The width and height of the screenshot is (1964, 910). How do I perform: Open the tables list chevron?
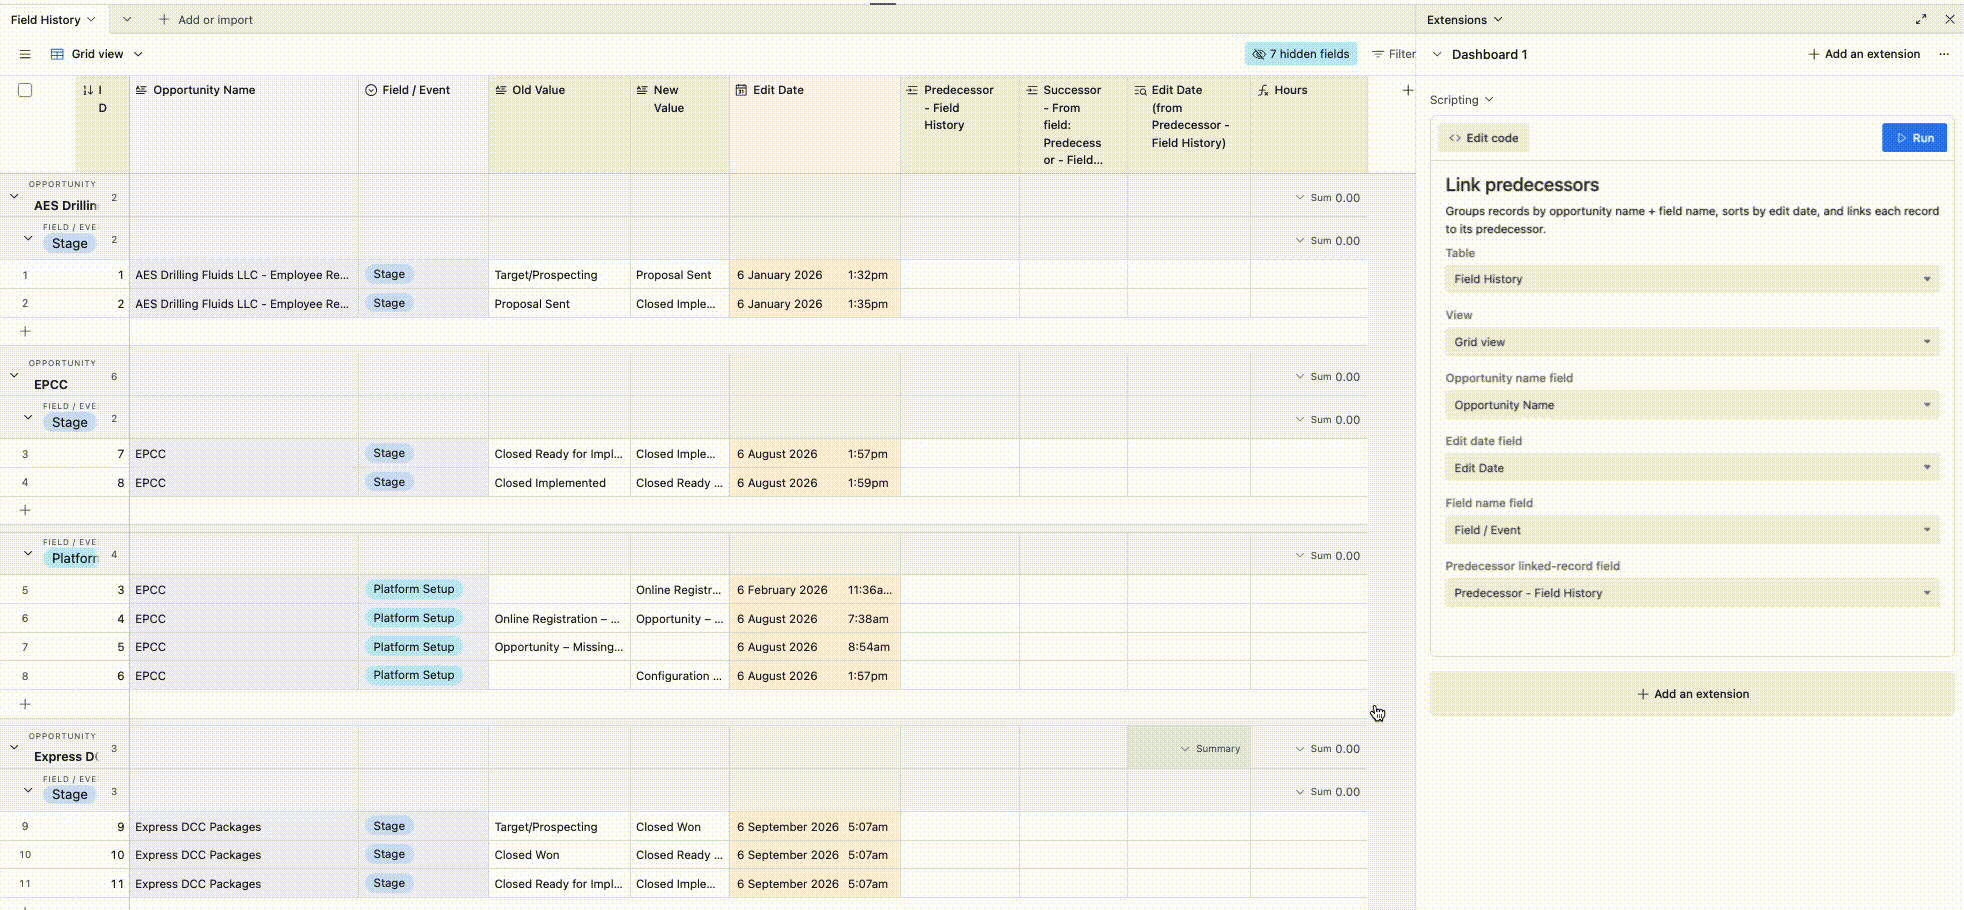click(127, 19)
